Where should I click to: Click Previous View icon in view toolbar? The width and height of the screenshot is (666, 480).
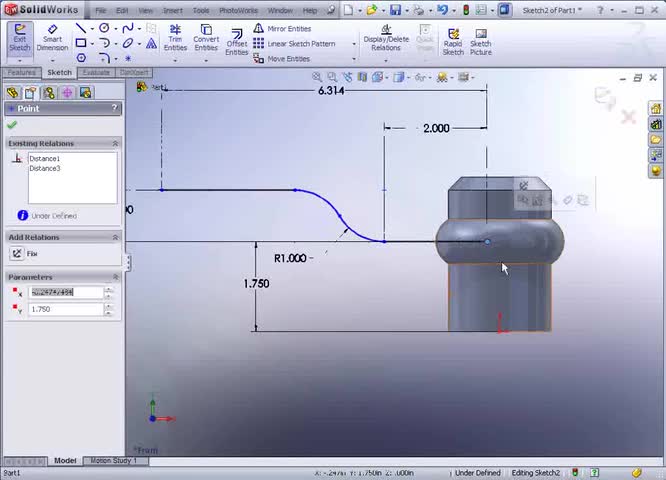347,77
